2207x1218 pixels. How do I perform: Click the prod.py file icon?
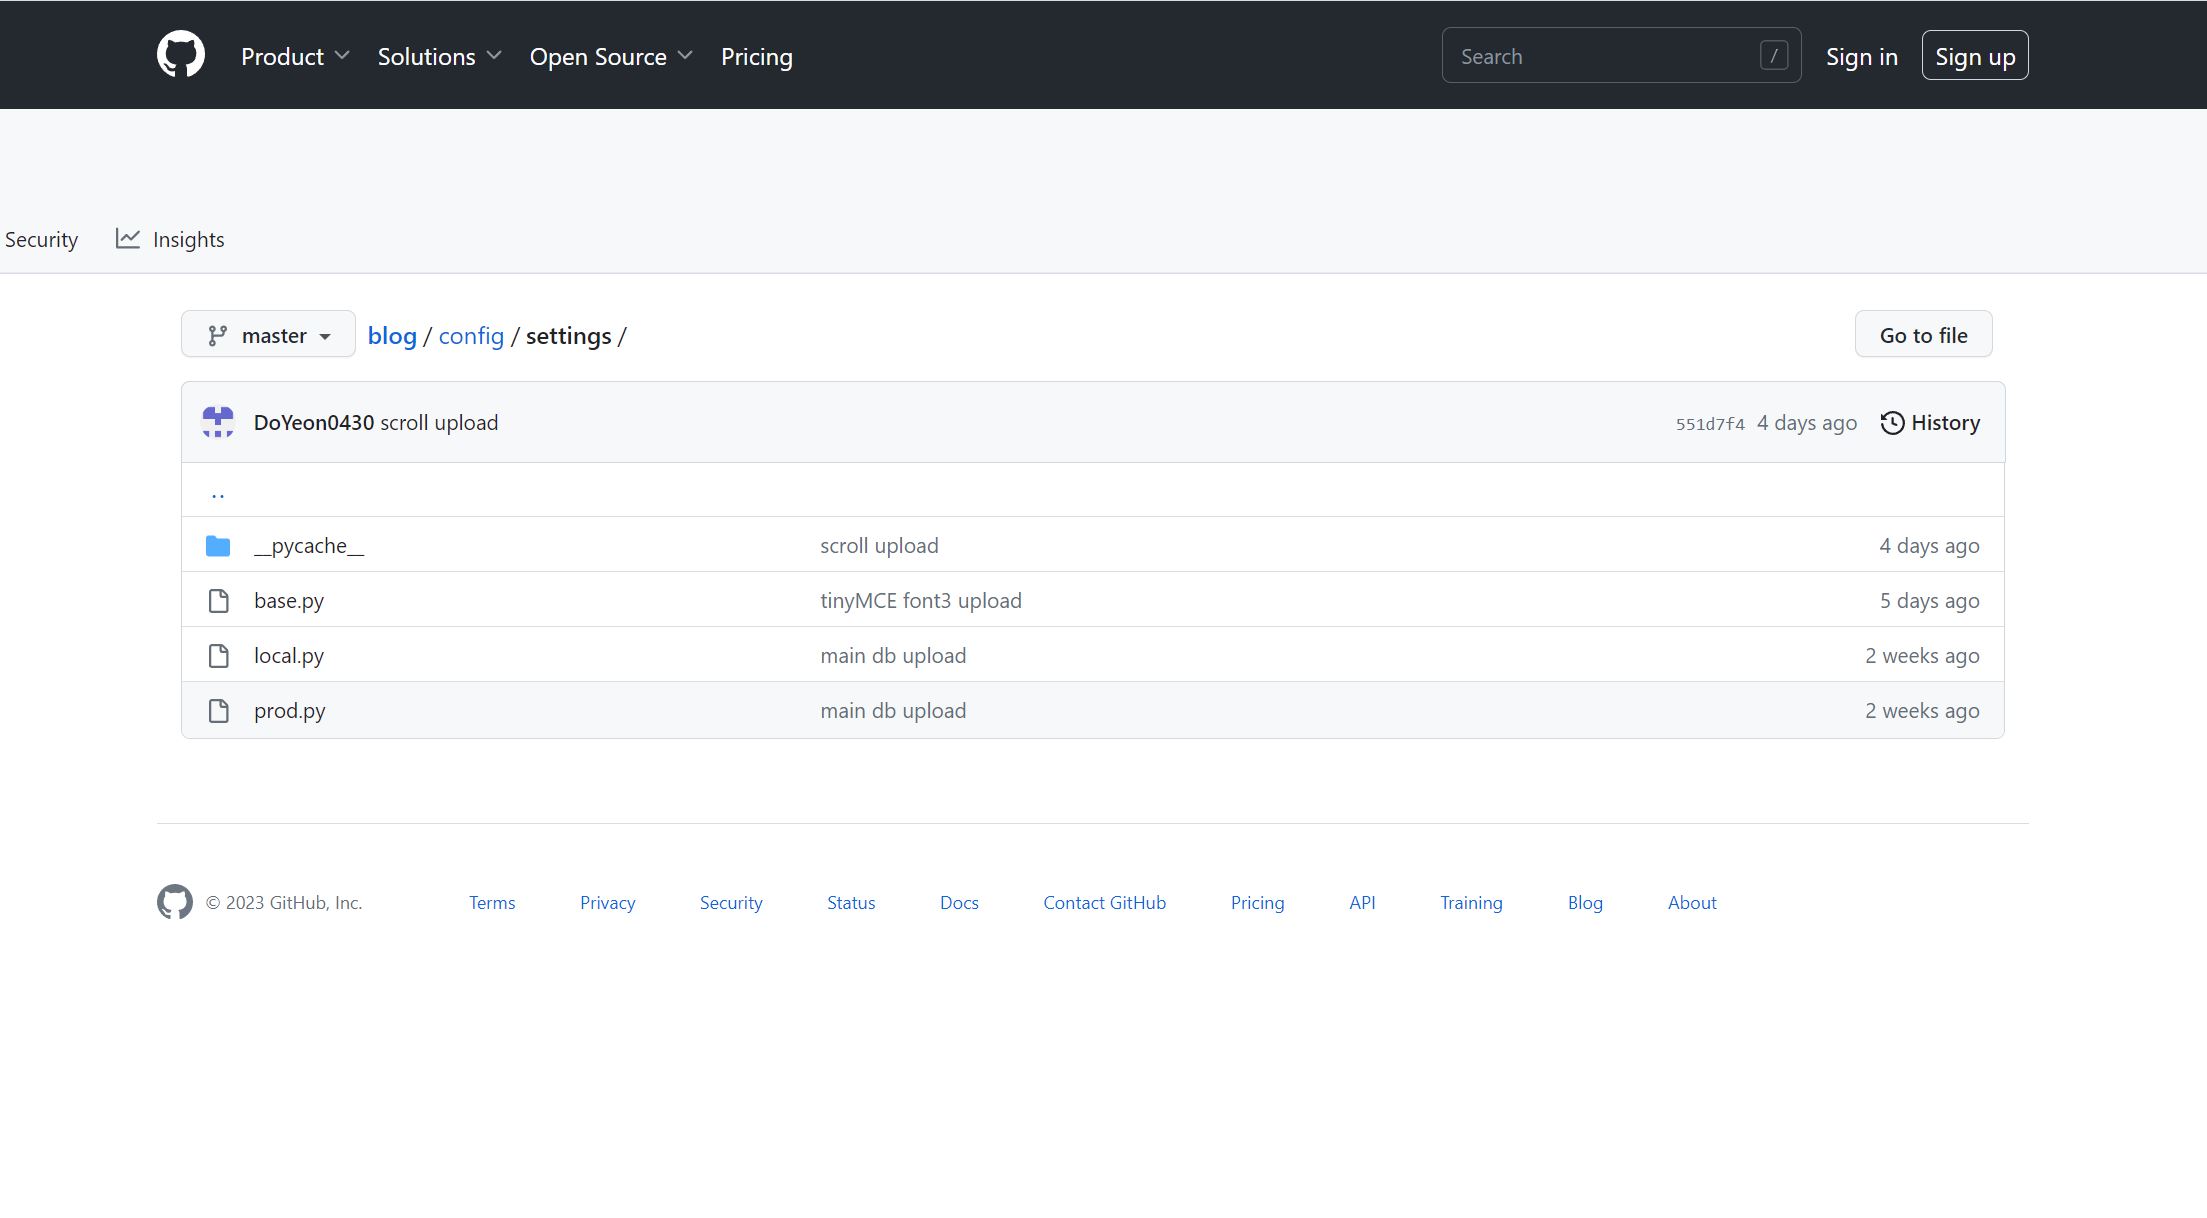(x=218, y=710)
